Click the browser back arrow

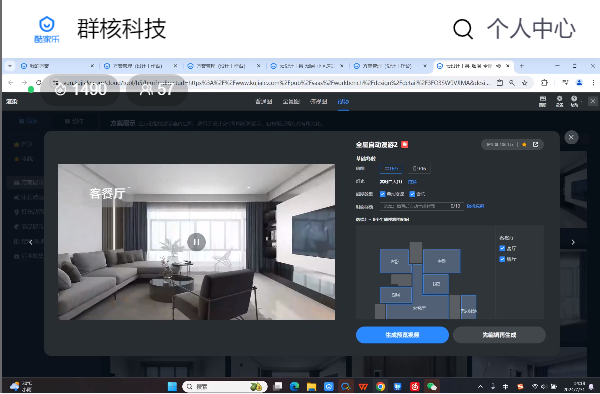(x=11, y=83)
